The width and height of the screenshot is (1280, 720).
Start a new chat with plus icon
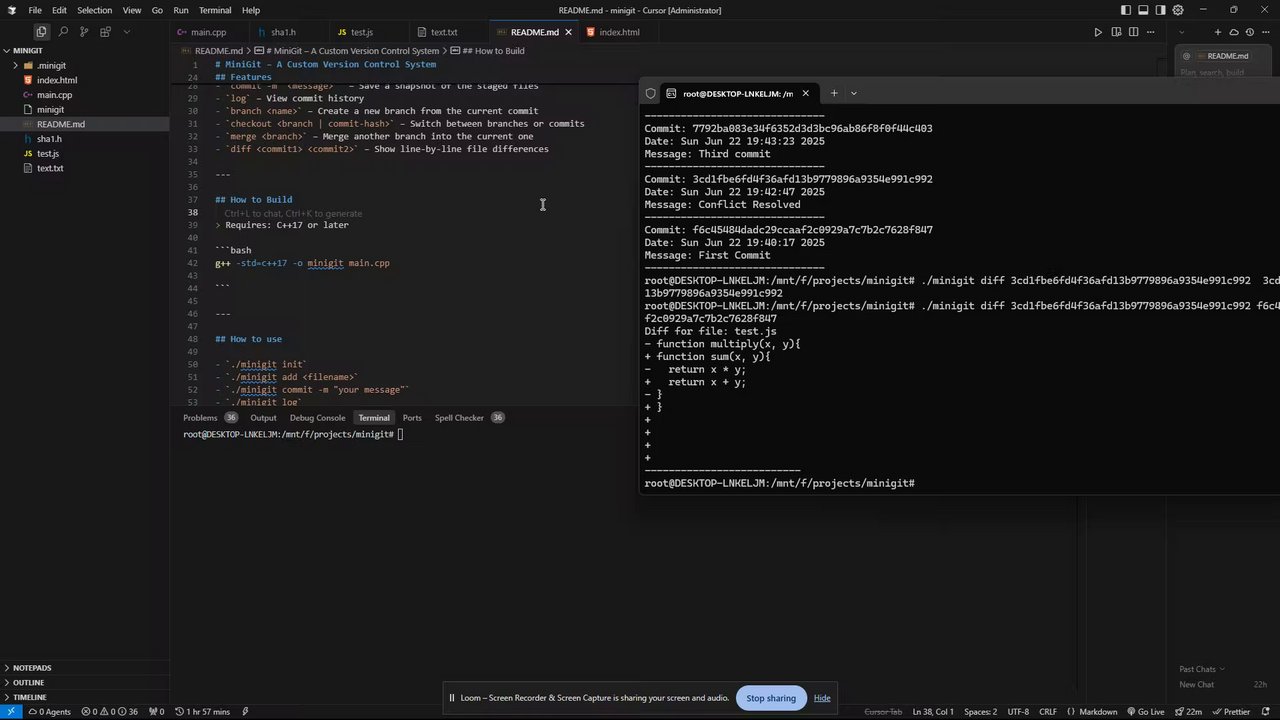pos(1218,32)
